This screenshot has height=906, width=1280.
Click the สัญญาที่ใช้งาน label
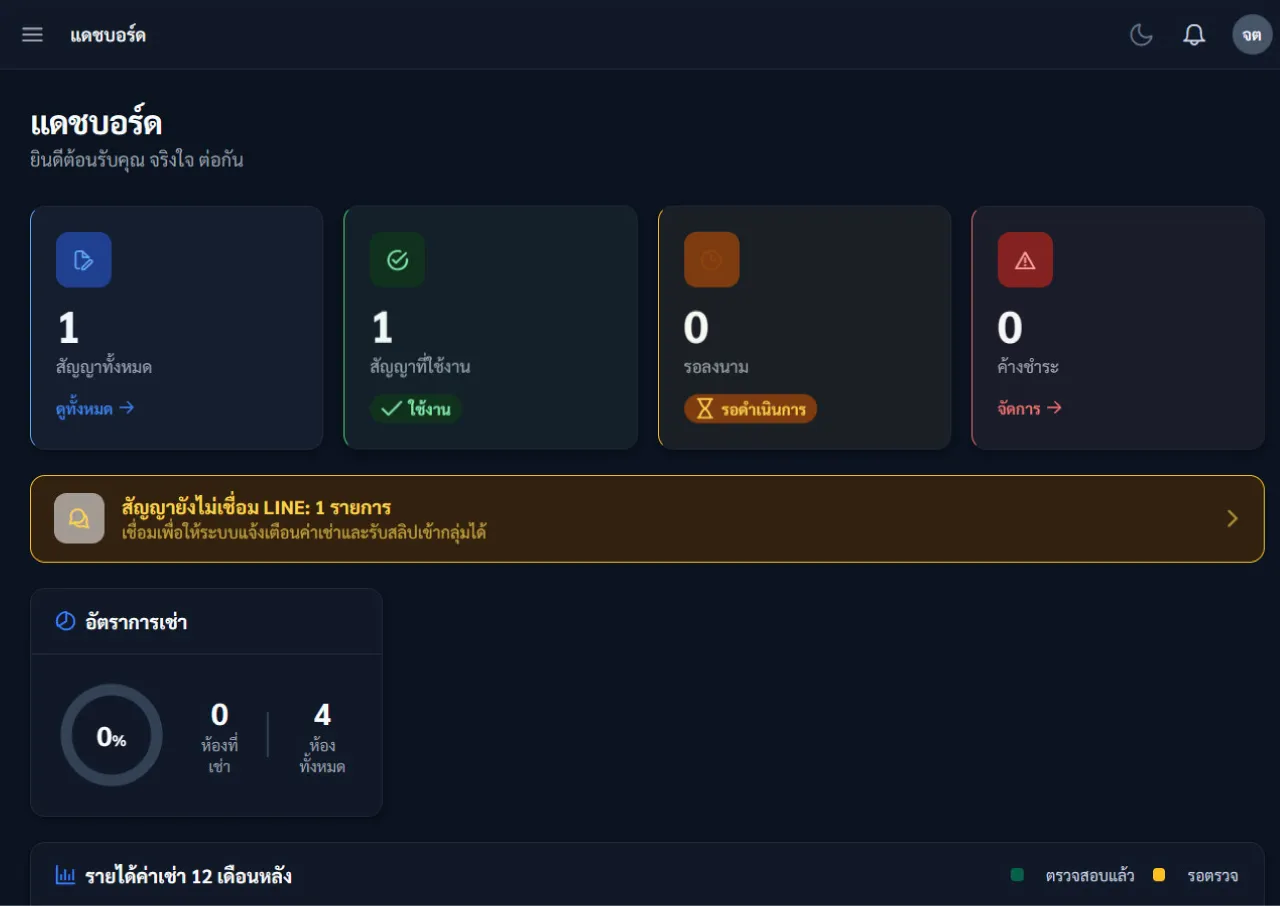coord(420,367)
